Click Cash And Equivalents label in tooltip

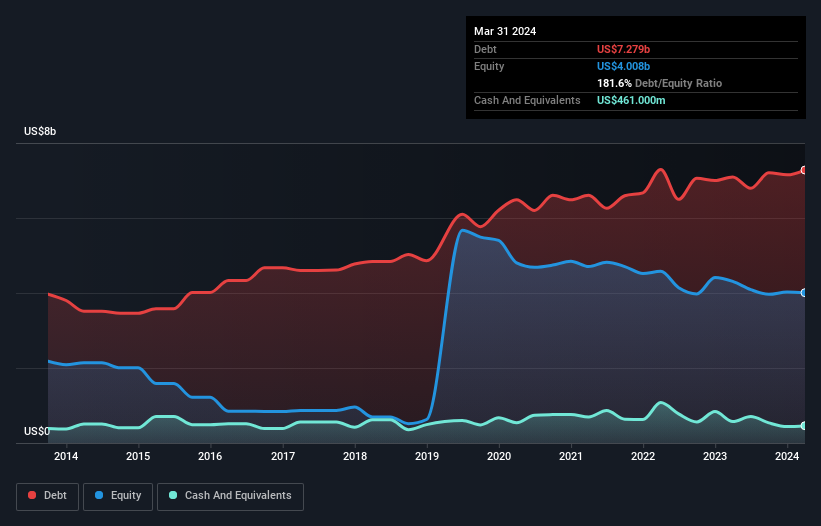(527, 100)
